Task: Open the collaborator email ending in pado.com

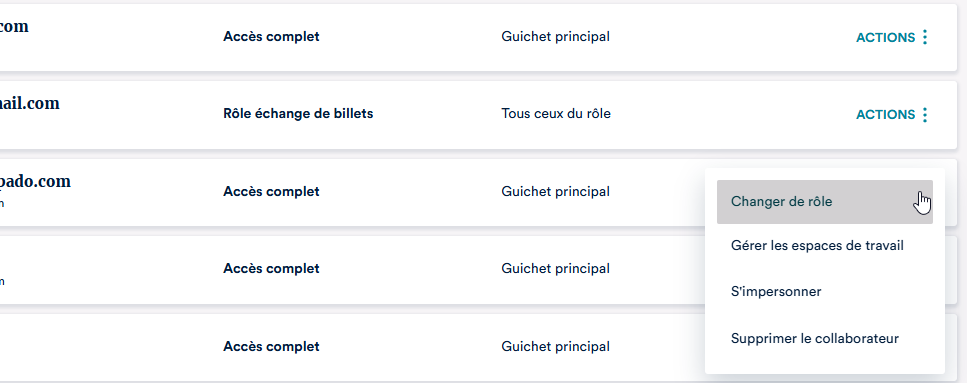Action: [35, 181]
